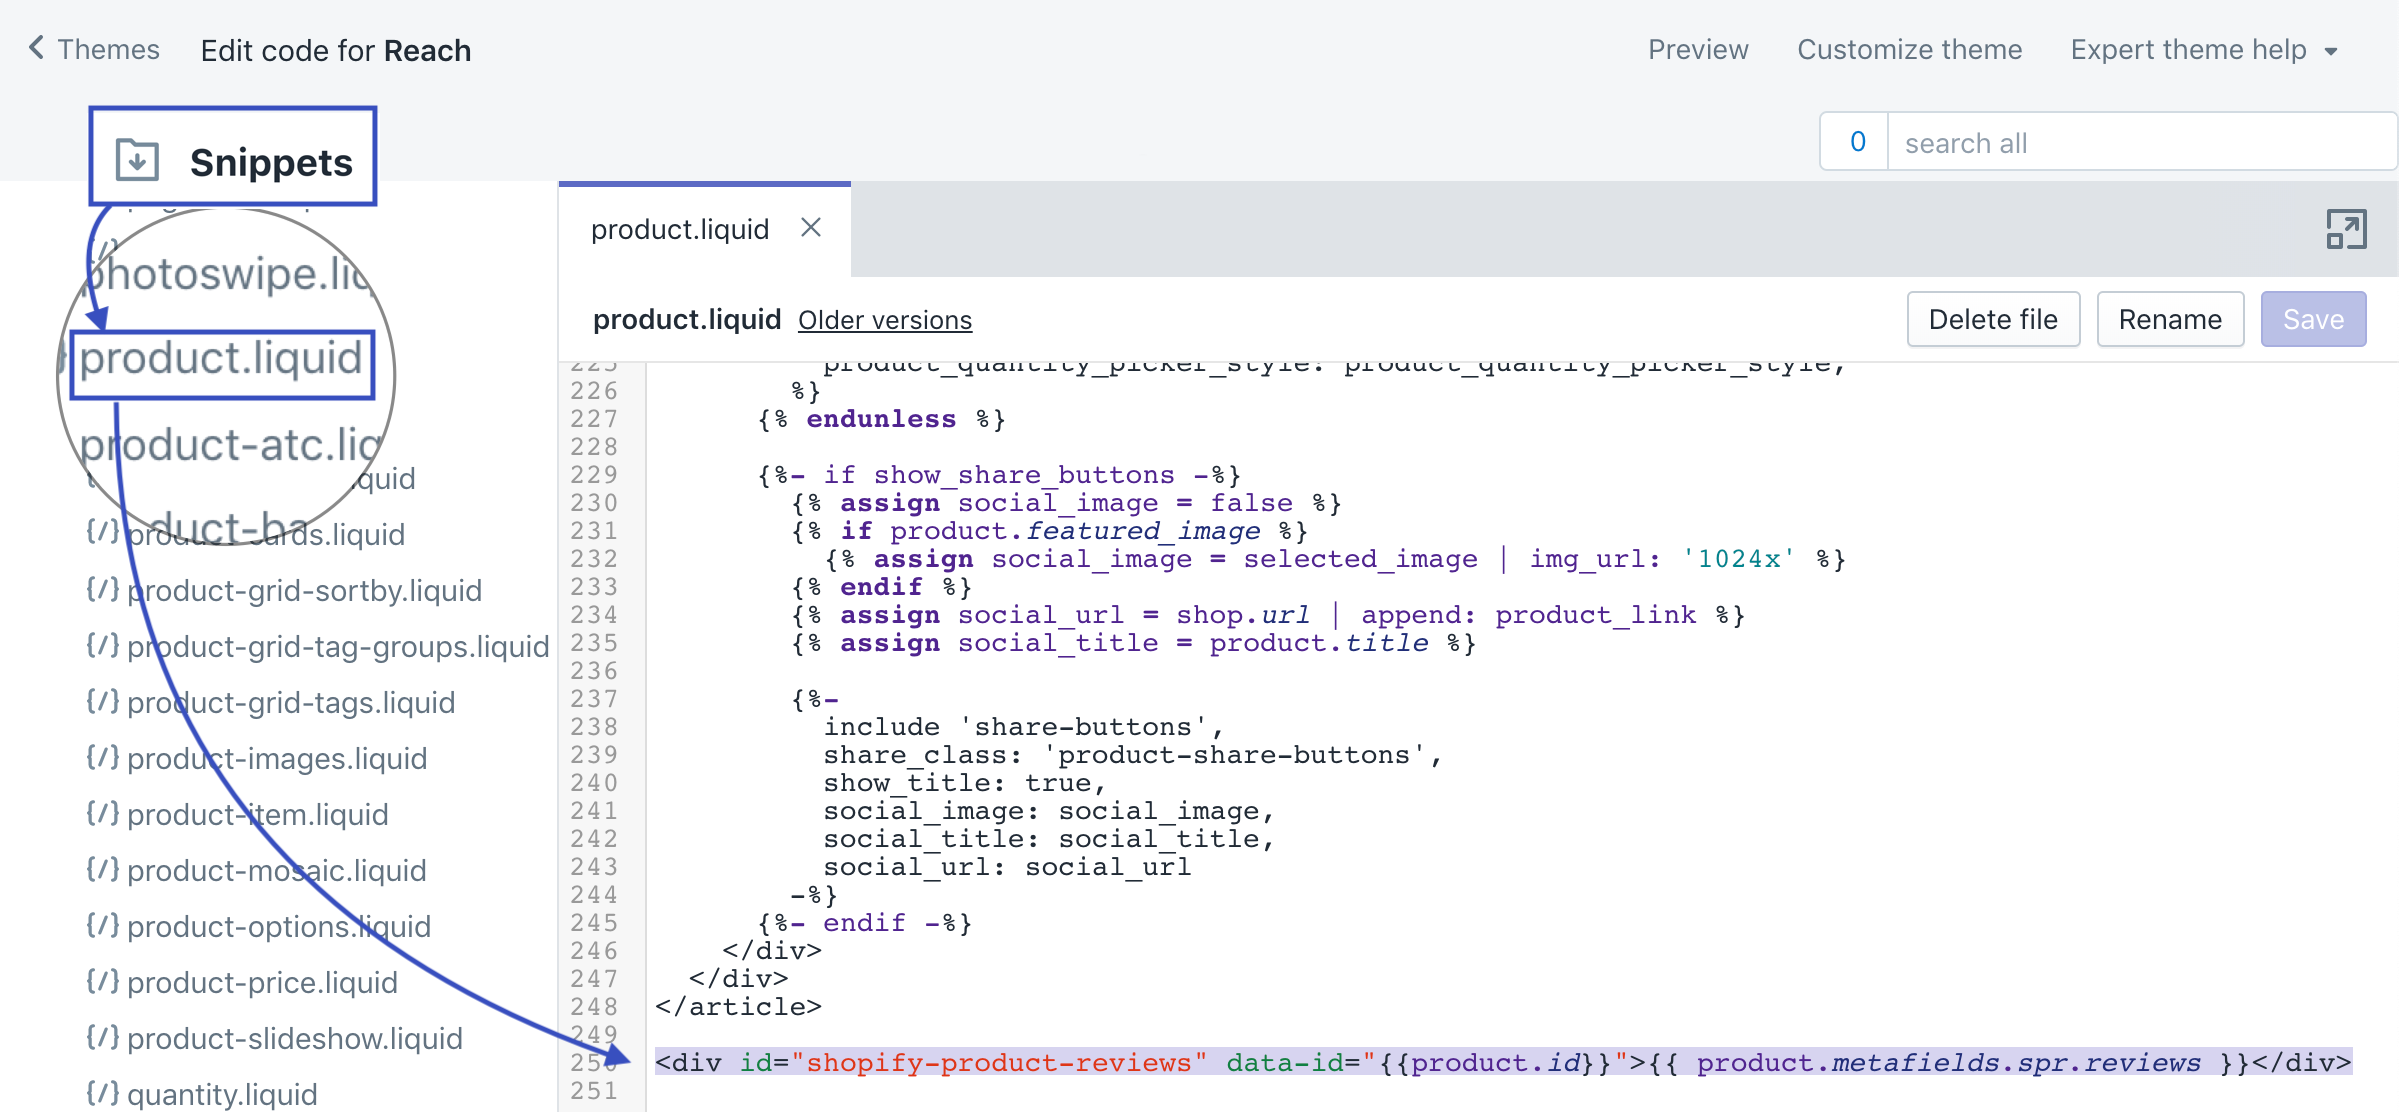Save the product.liquid file
Screen dimensions: 2399x1112
2313,319
